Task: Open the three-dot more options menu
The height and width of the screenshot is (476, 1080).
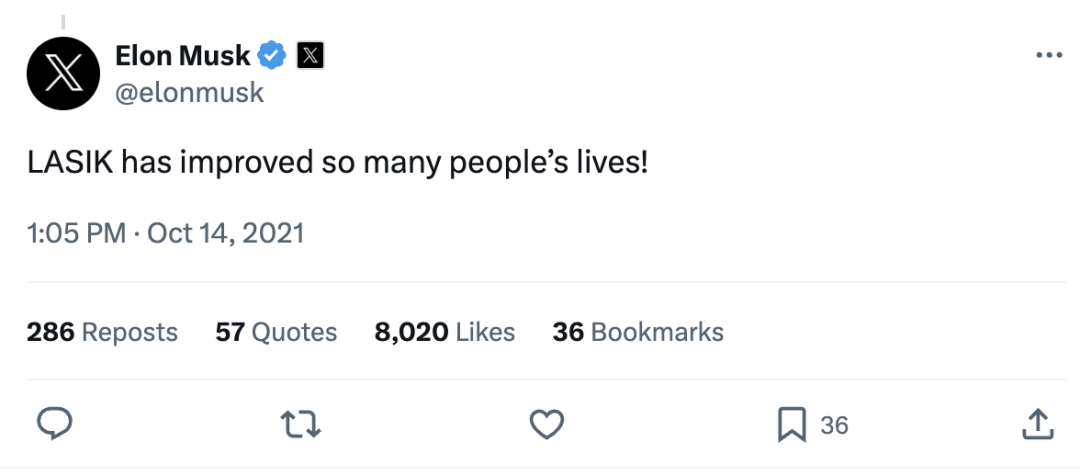Action: click(x=1049, y=56)
